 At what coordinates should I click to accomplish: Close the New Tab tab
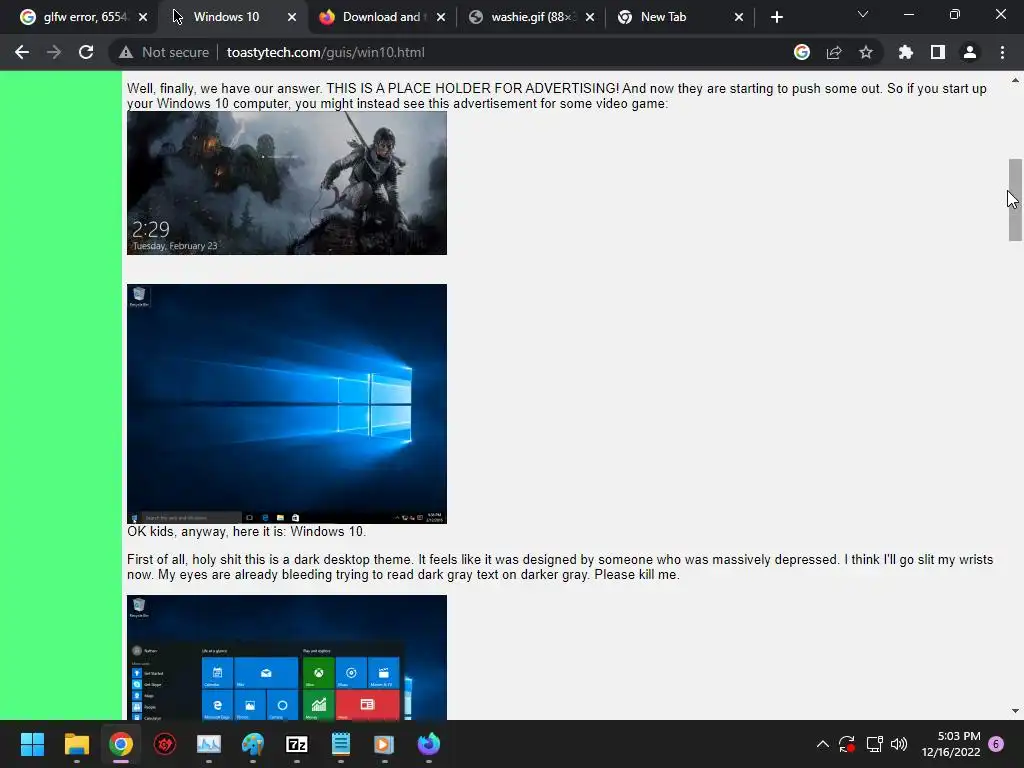(739, 17)
